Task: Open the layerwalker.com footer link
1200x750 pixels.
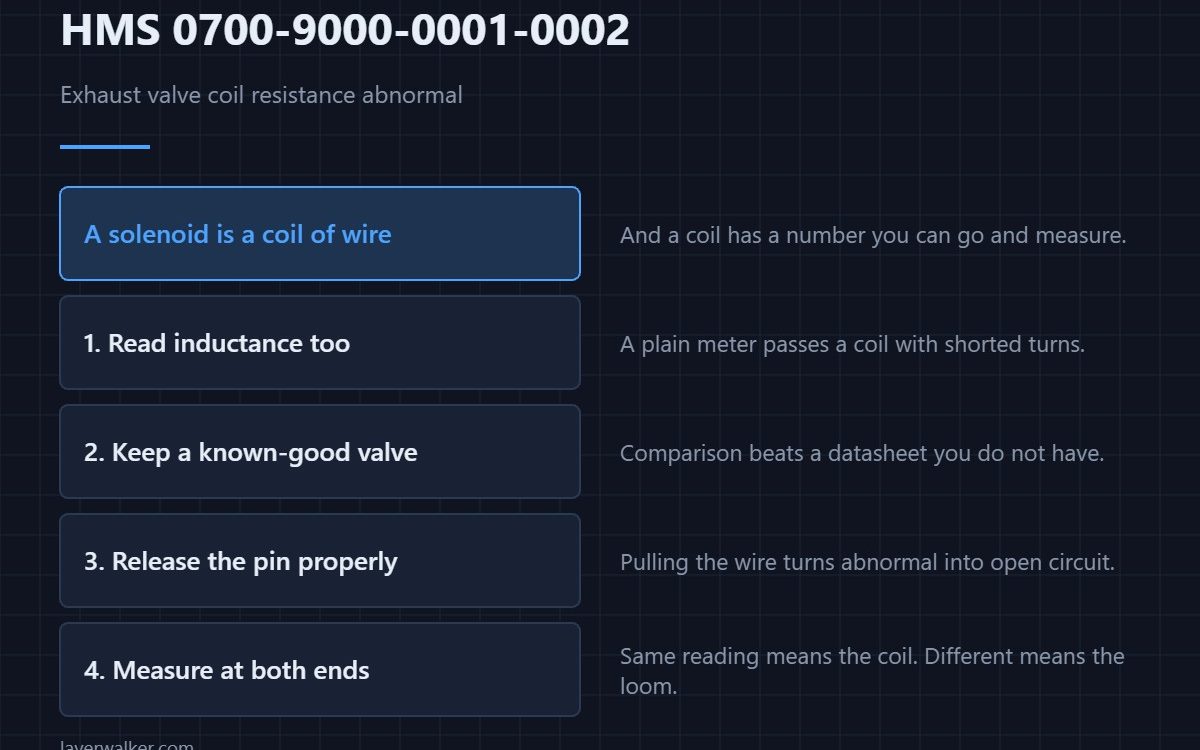Action: click(127, 746)
